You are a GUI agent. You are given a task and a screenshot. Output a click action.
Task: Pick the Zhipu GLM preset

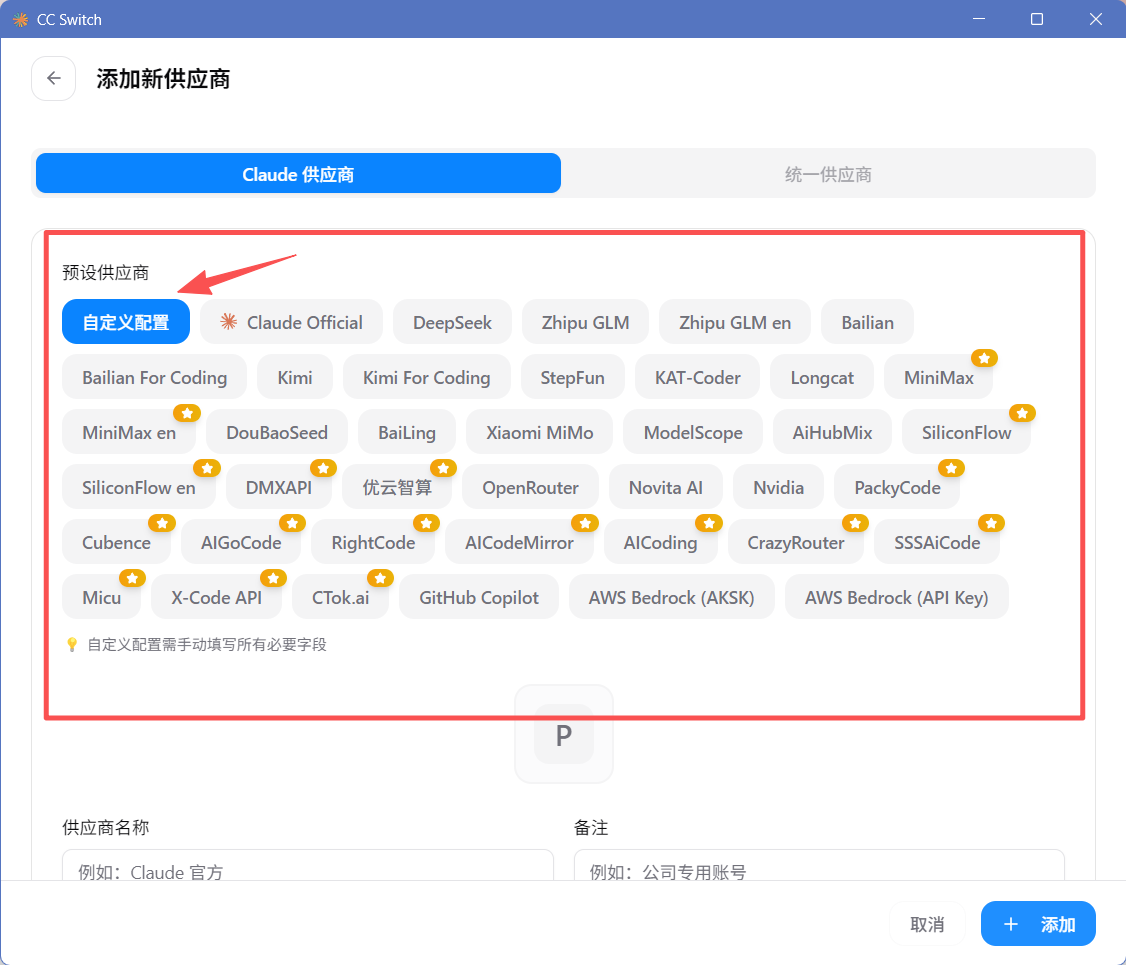point(585,322)
